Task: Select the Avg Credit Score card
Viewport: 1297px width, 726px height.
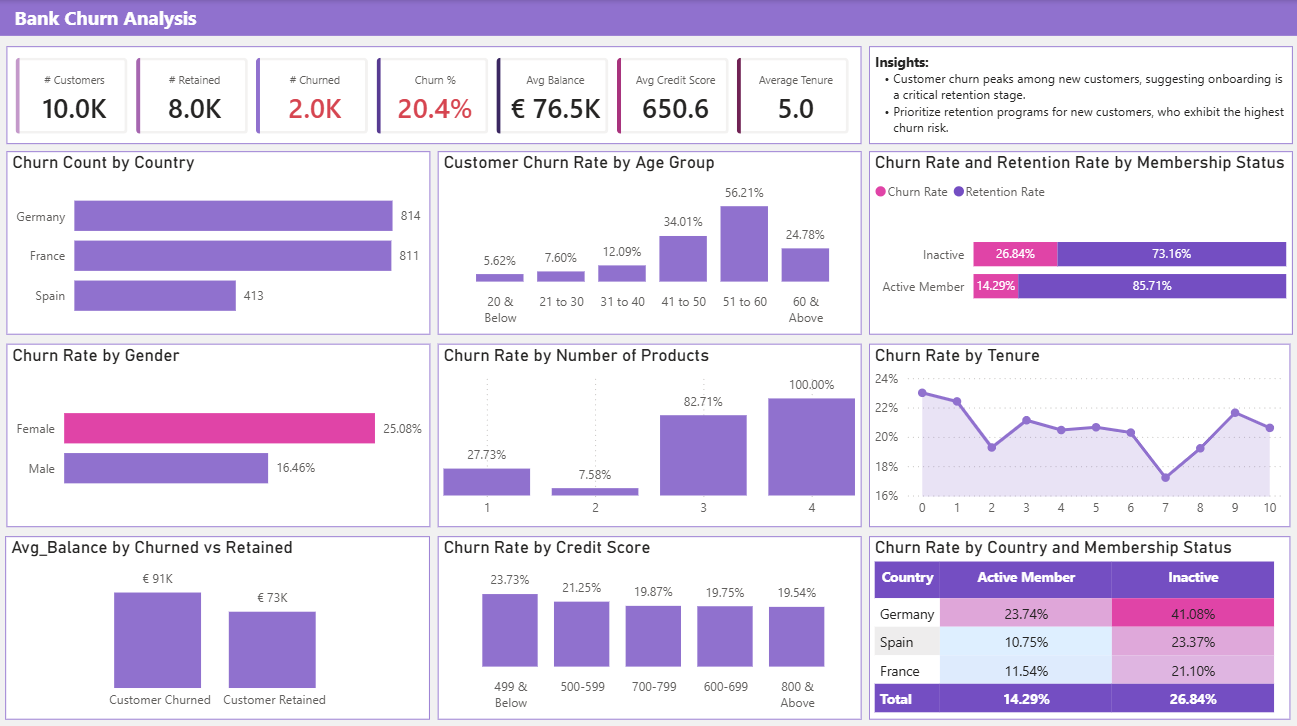Action: tap(673, 96)
